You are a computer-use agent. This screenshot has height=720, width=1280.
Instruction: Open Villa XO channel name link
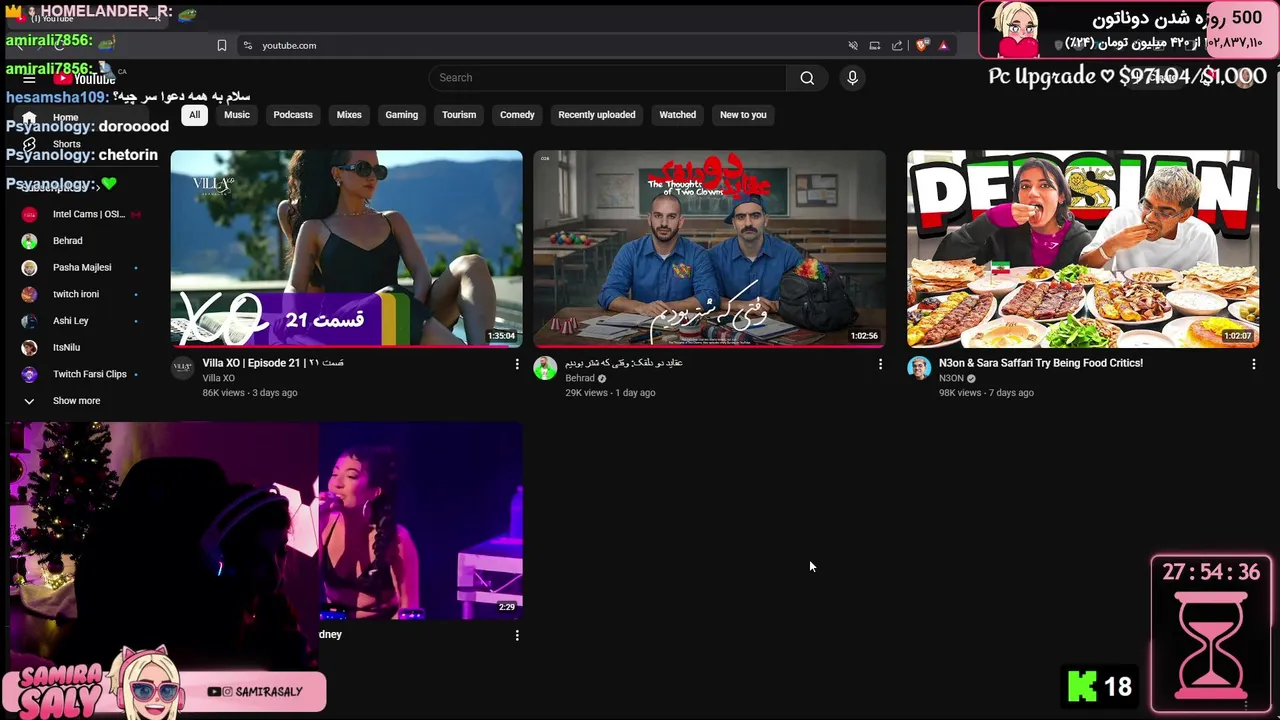click(x=218, y=378)
